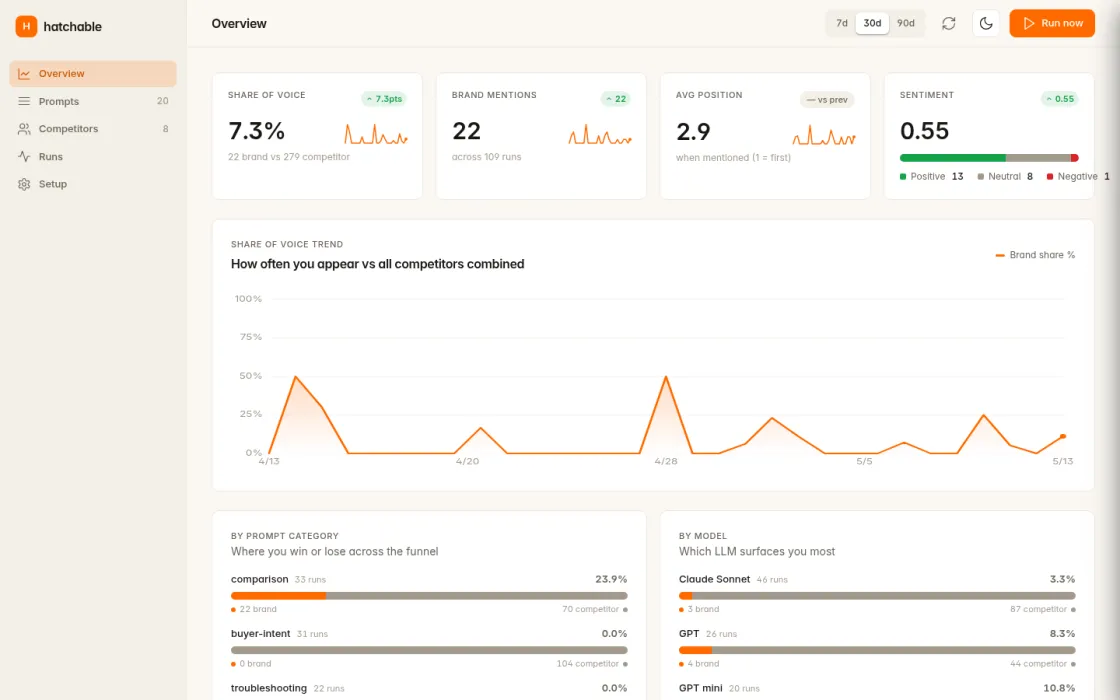Click the 7.3pts change badge

pyautogui.click(x=384, y=99)
